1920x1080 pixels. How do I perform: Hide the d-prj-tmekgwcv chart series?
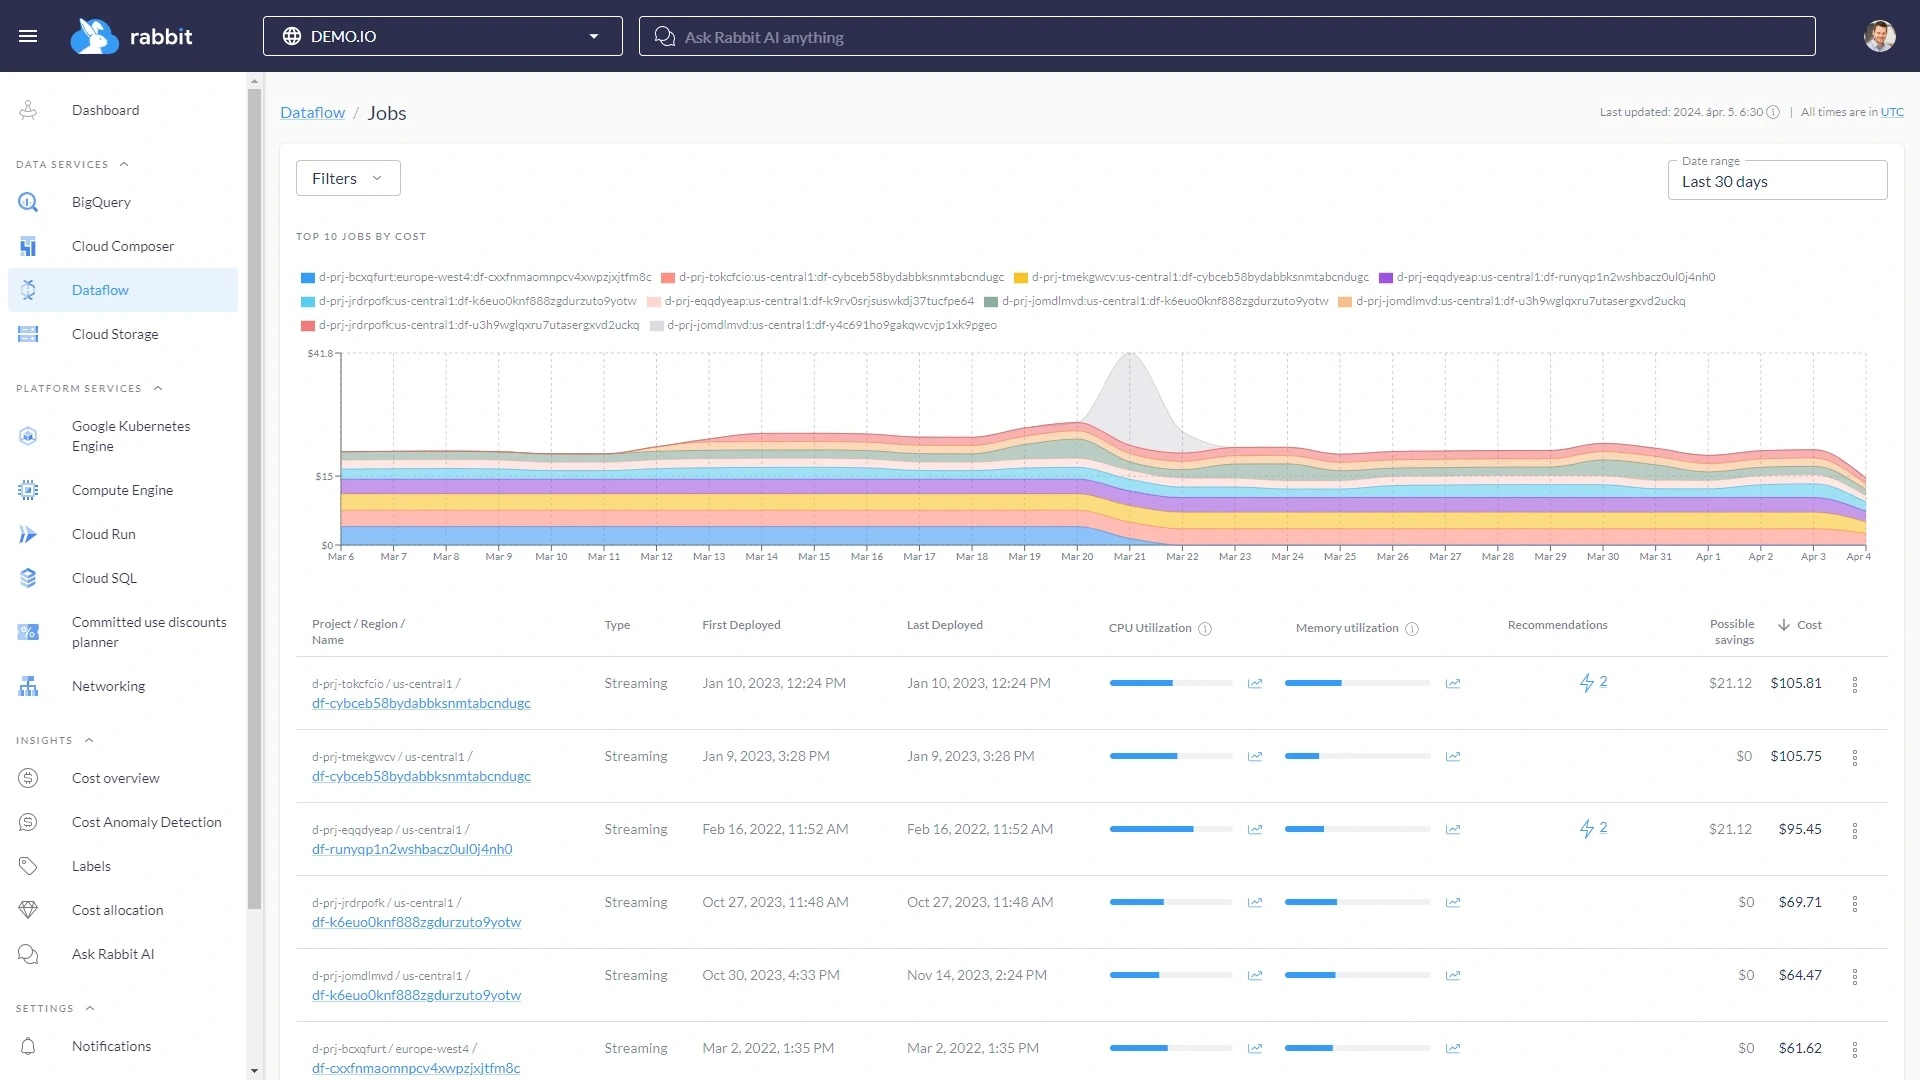click(x=1194, y=277)
